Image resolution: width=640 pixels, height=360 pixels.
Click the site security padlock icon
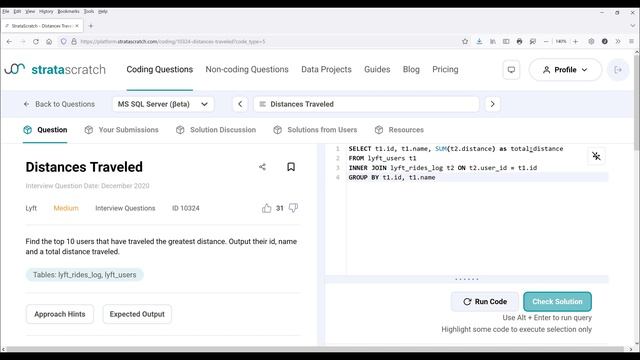point(74,42)
